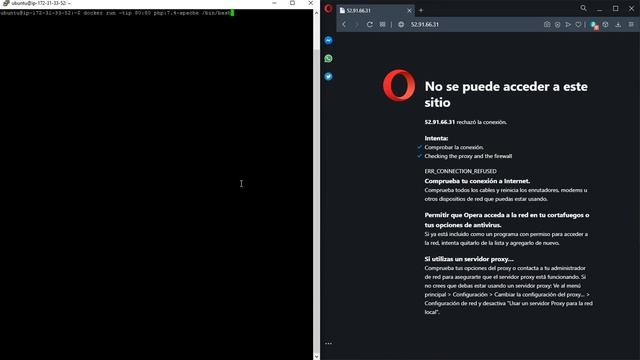Click "Comprueba tu conexión a Internet." heading
This screenshot has width=640, height=360.
pyautogui.click(x=477, y=181)
